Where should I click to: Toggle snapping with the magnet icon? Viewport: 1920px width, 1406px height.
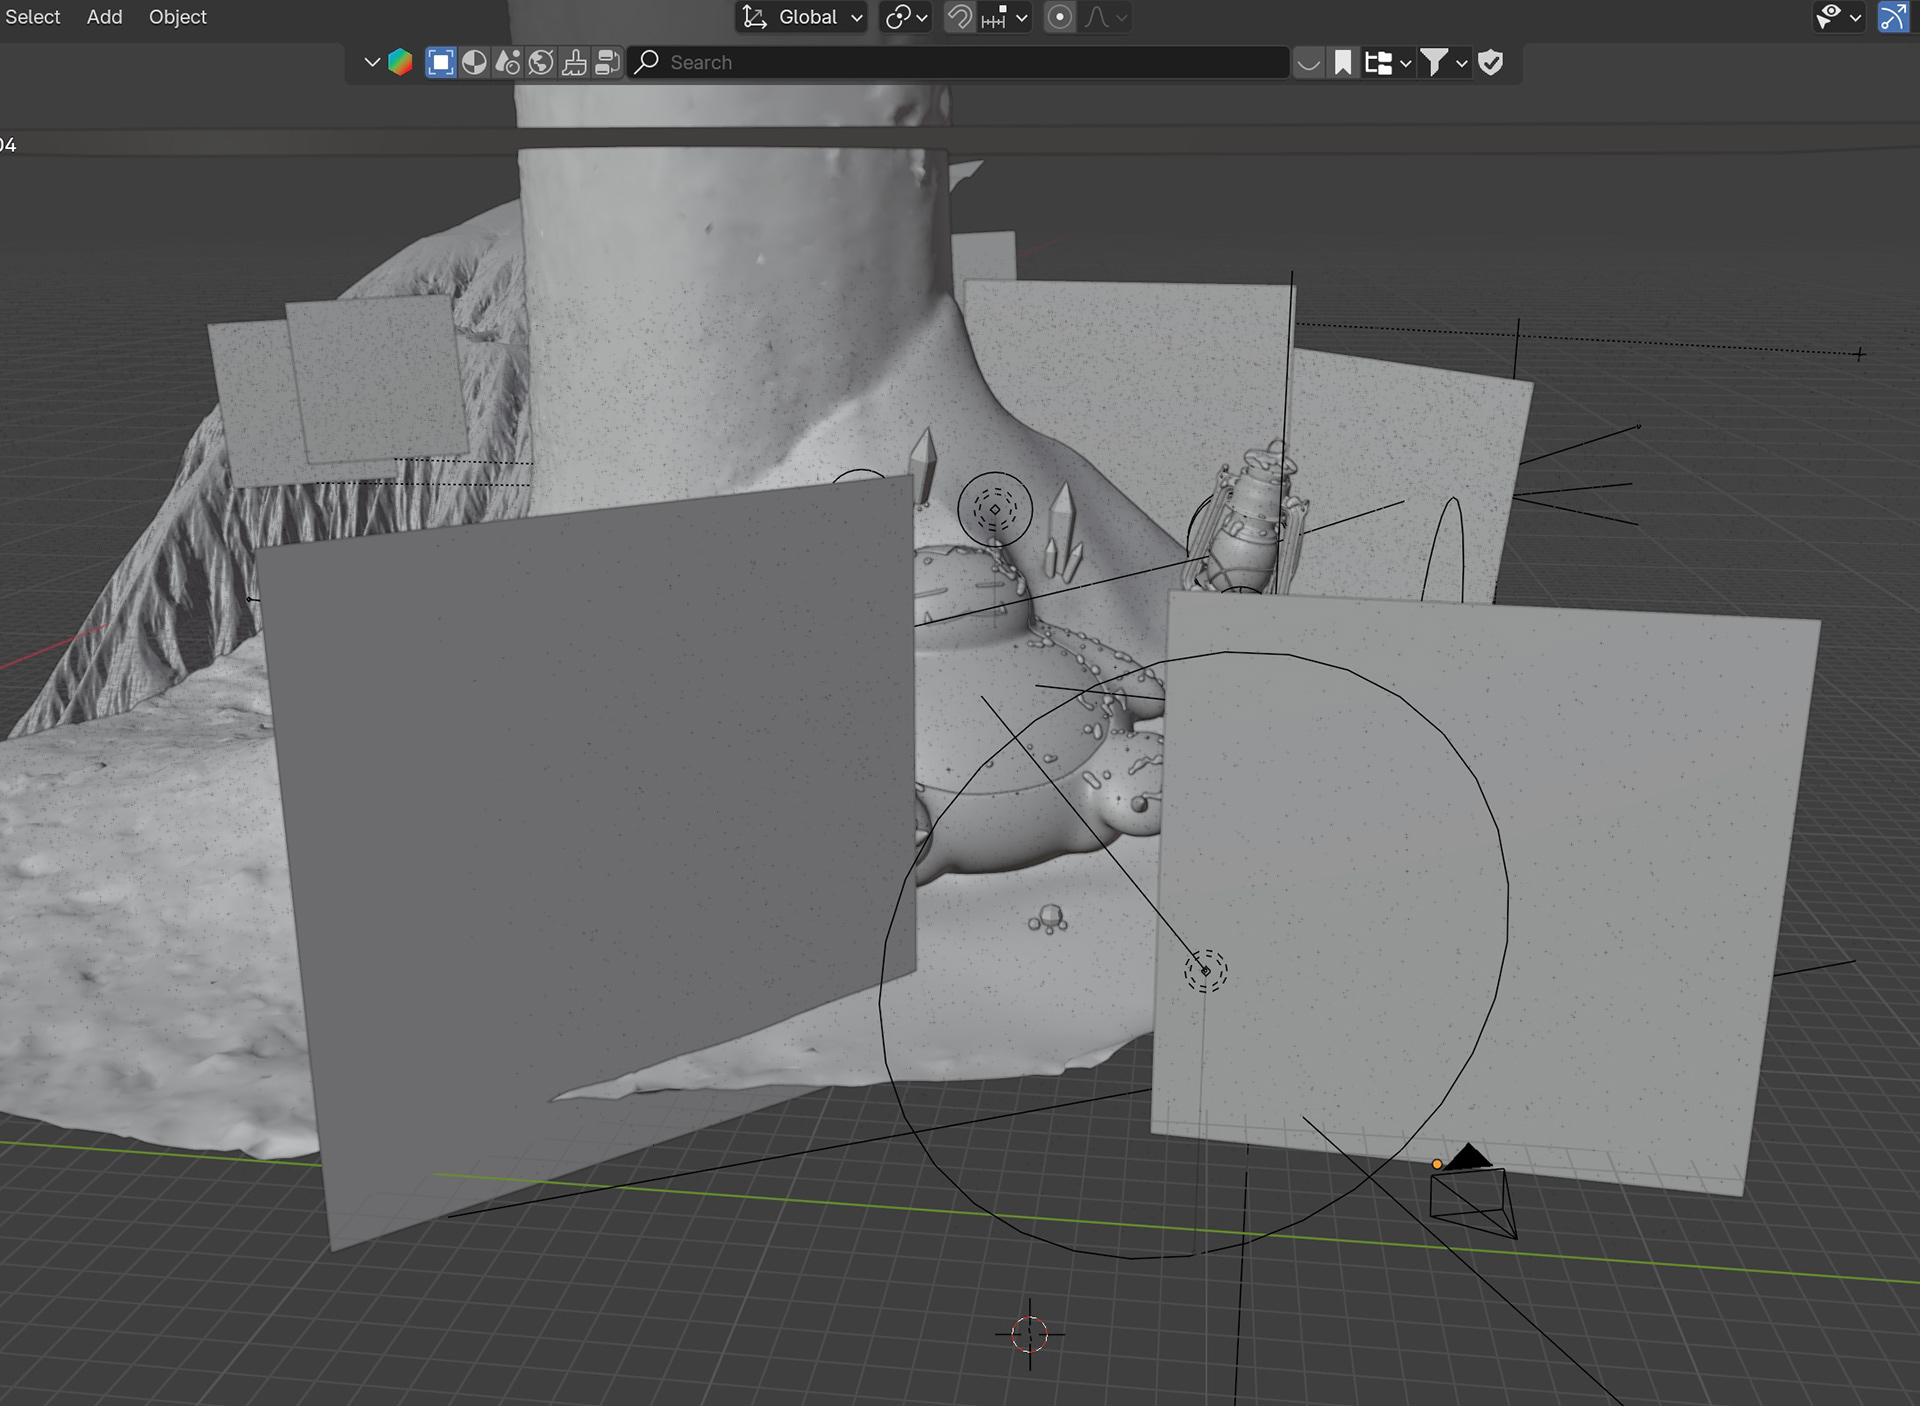coord(959,17)
